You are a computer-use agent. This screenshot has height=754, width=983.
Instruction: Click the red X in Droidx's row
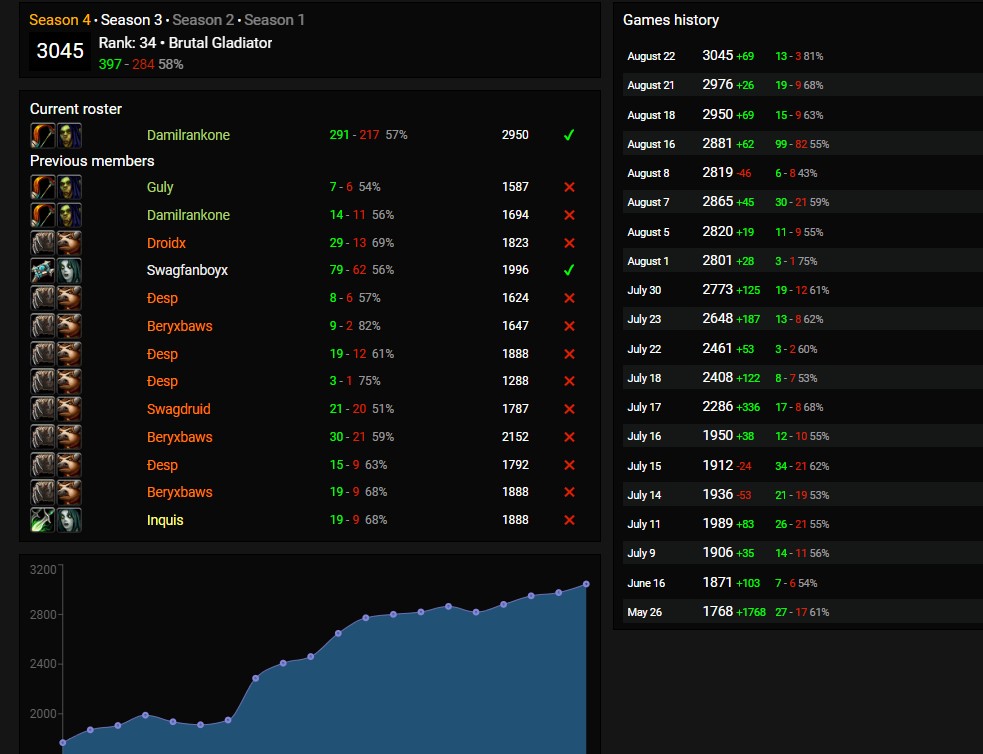coord(569,243)
